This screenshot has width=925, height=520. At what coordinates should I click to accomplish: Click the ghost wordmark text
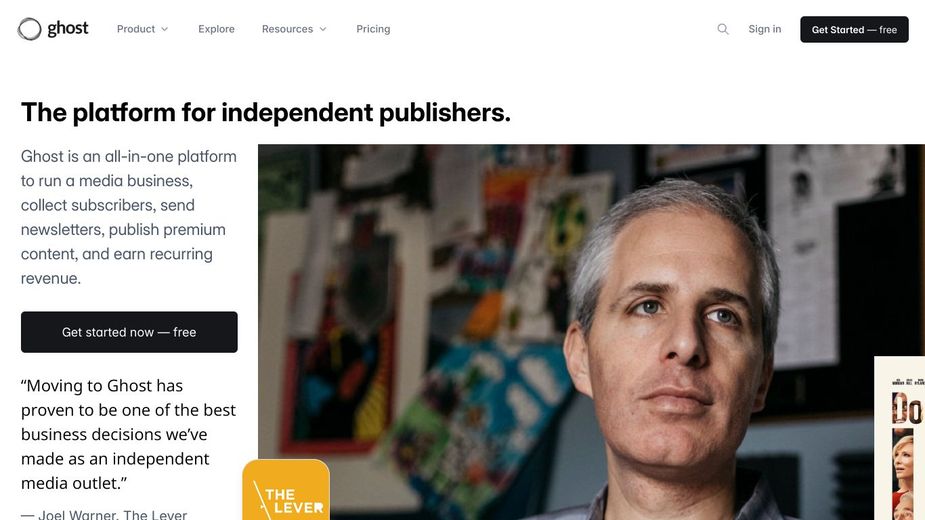(68, 28)
